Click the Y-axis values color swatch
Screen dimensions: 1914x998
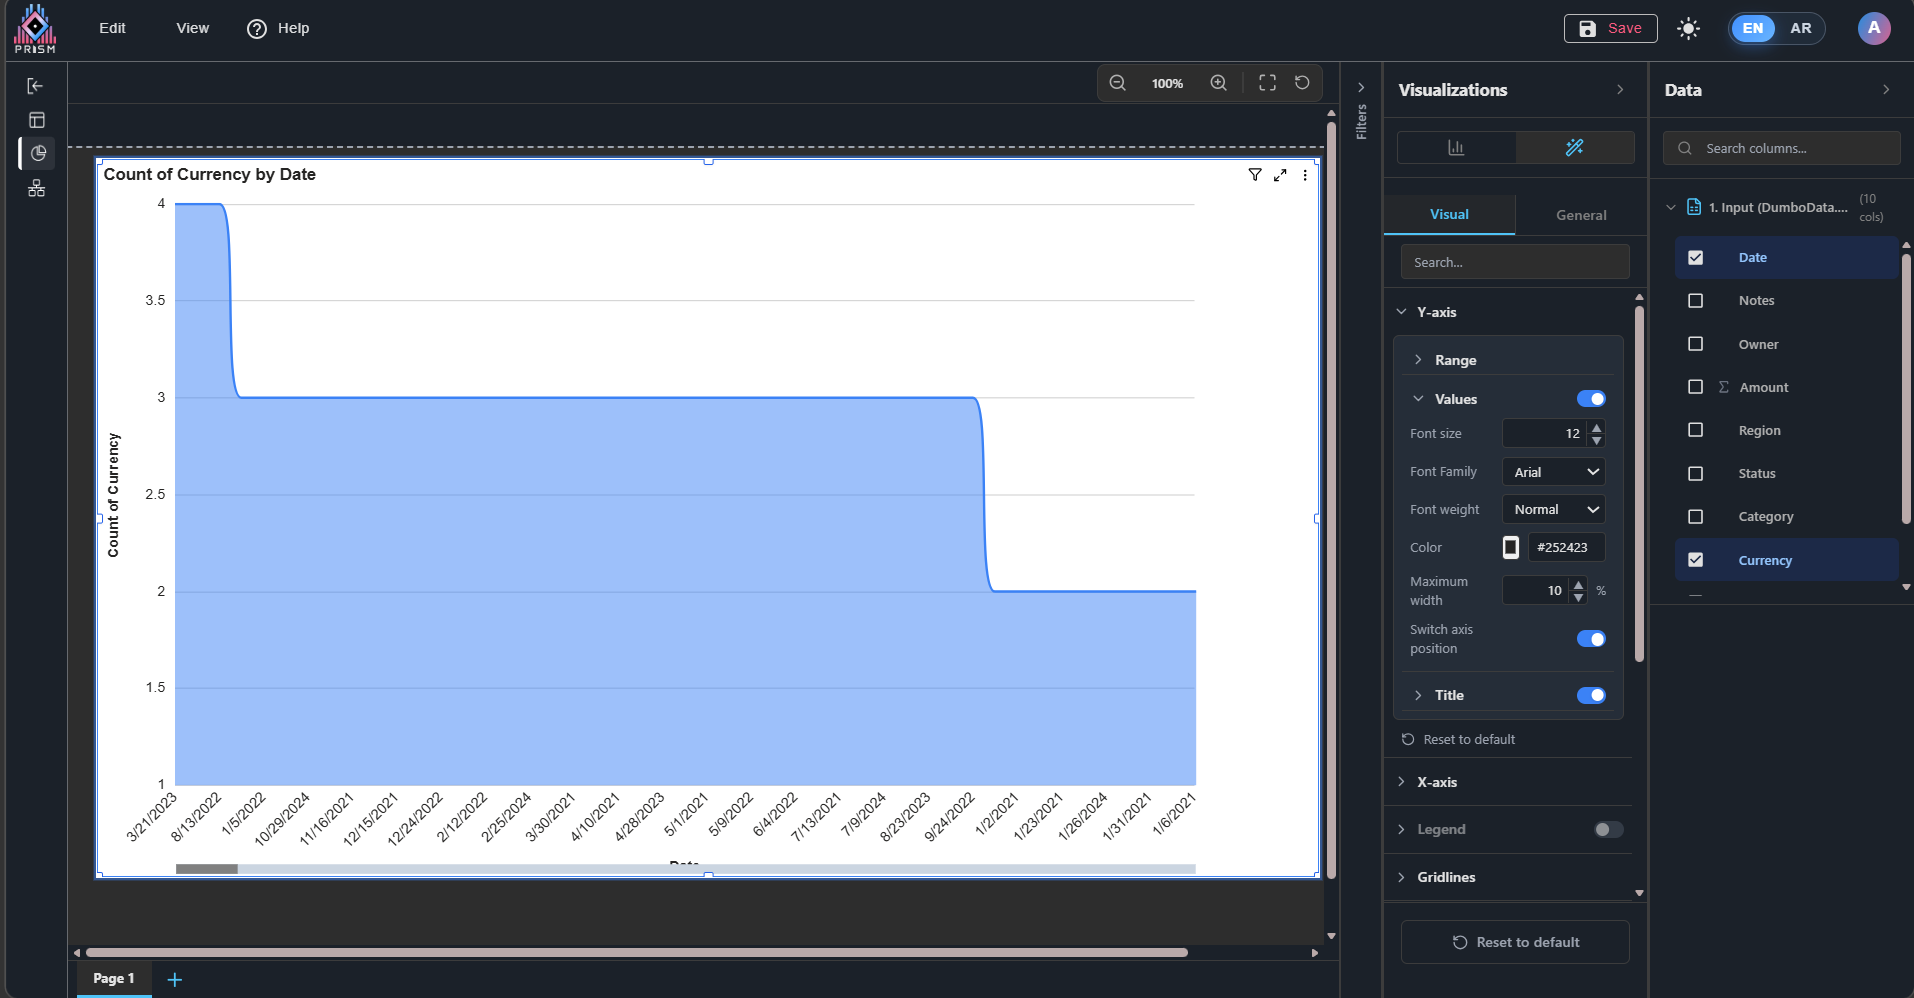(1510, 547)
